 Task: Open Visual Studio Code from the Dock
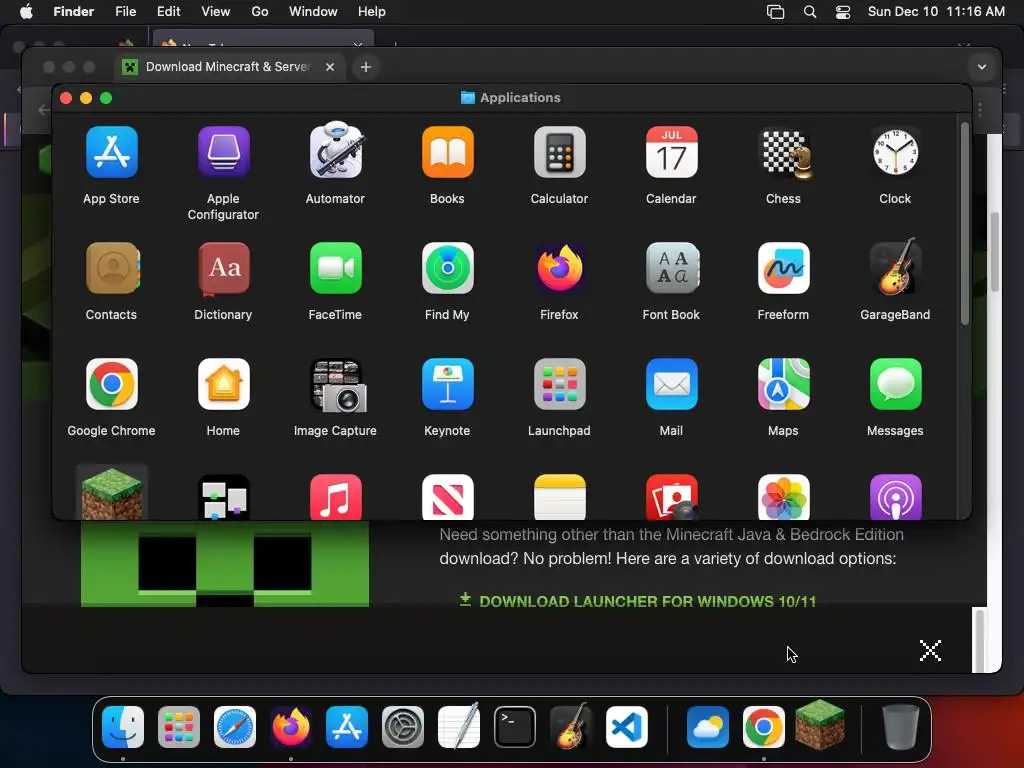click(627, 727)
